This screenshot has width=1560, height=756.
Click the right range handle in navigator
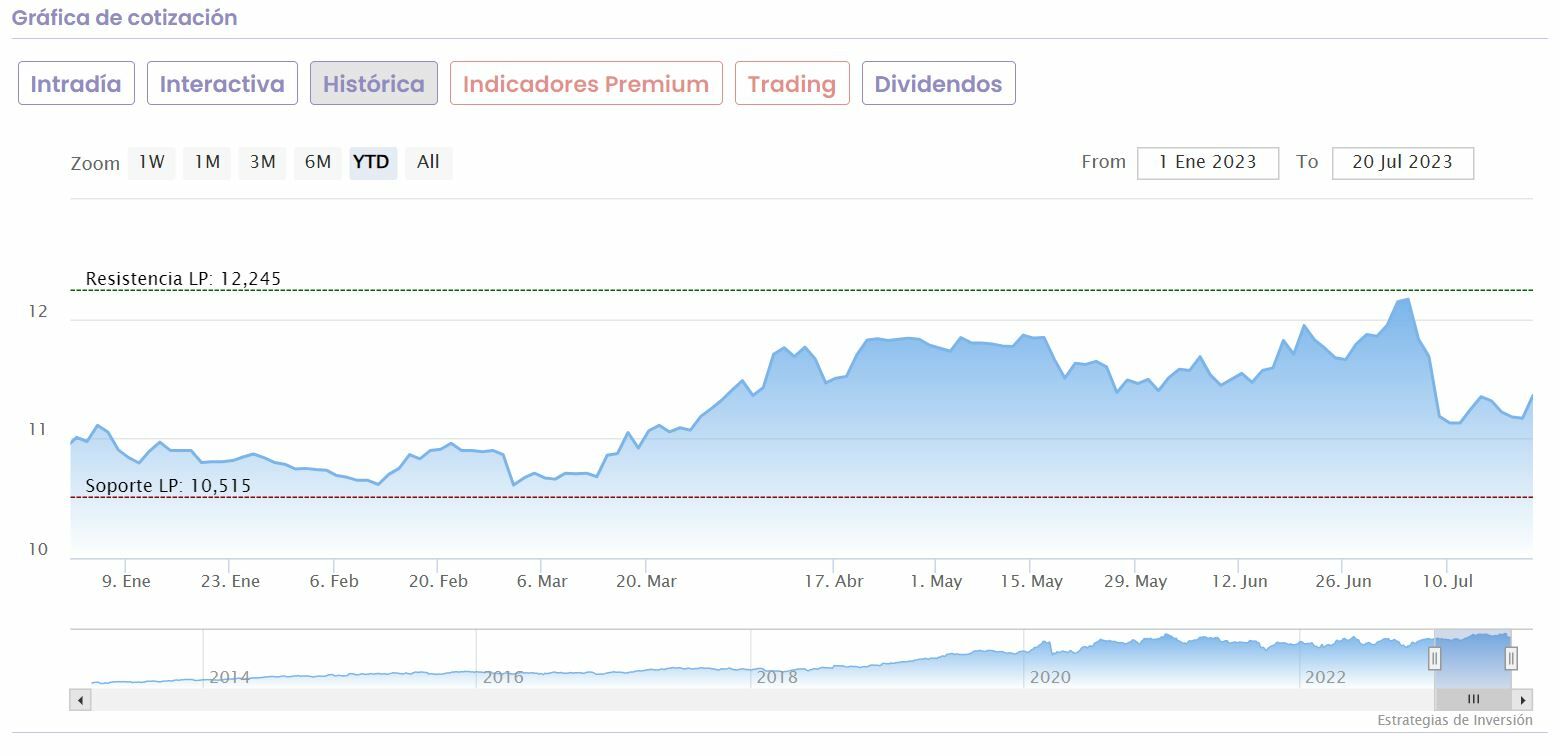pos(1511,658)
